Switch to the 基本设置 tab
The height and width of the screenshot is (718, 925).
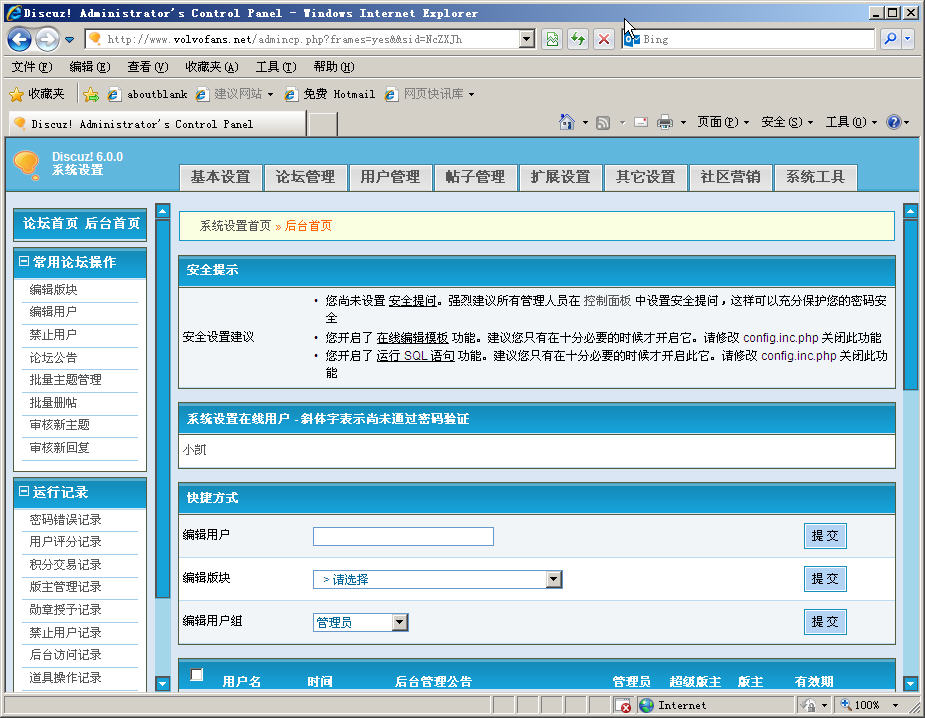pyautogui.click(x=221, y=177)
